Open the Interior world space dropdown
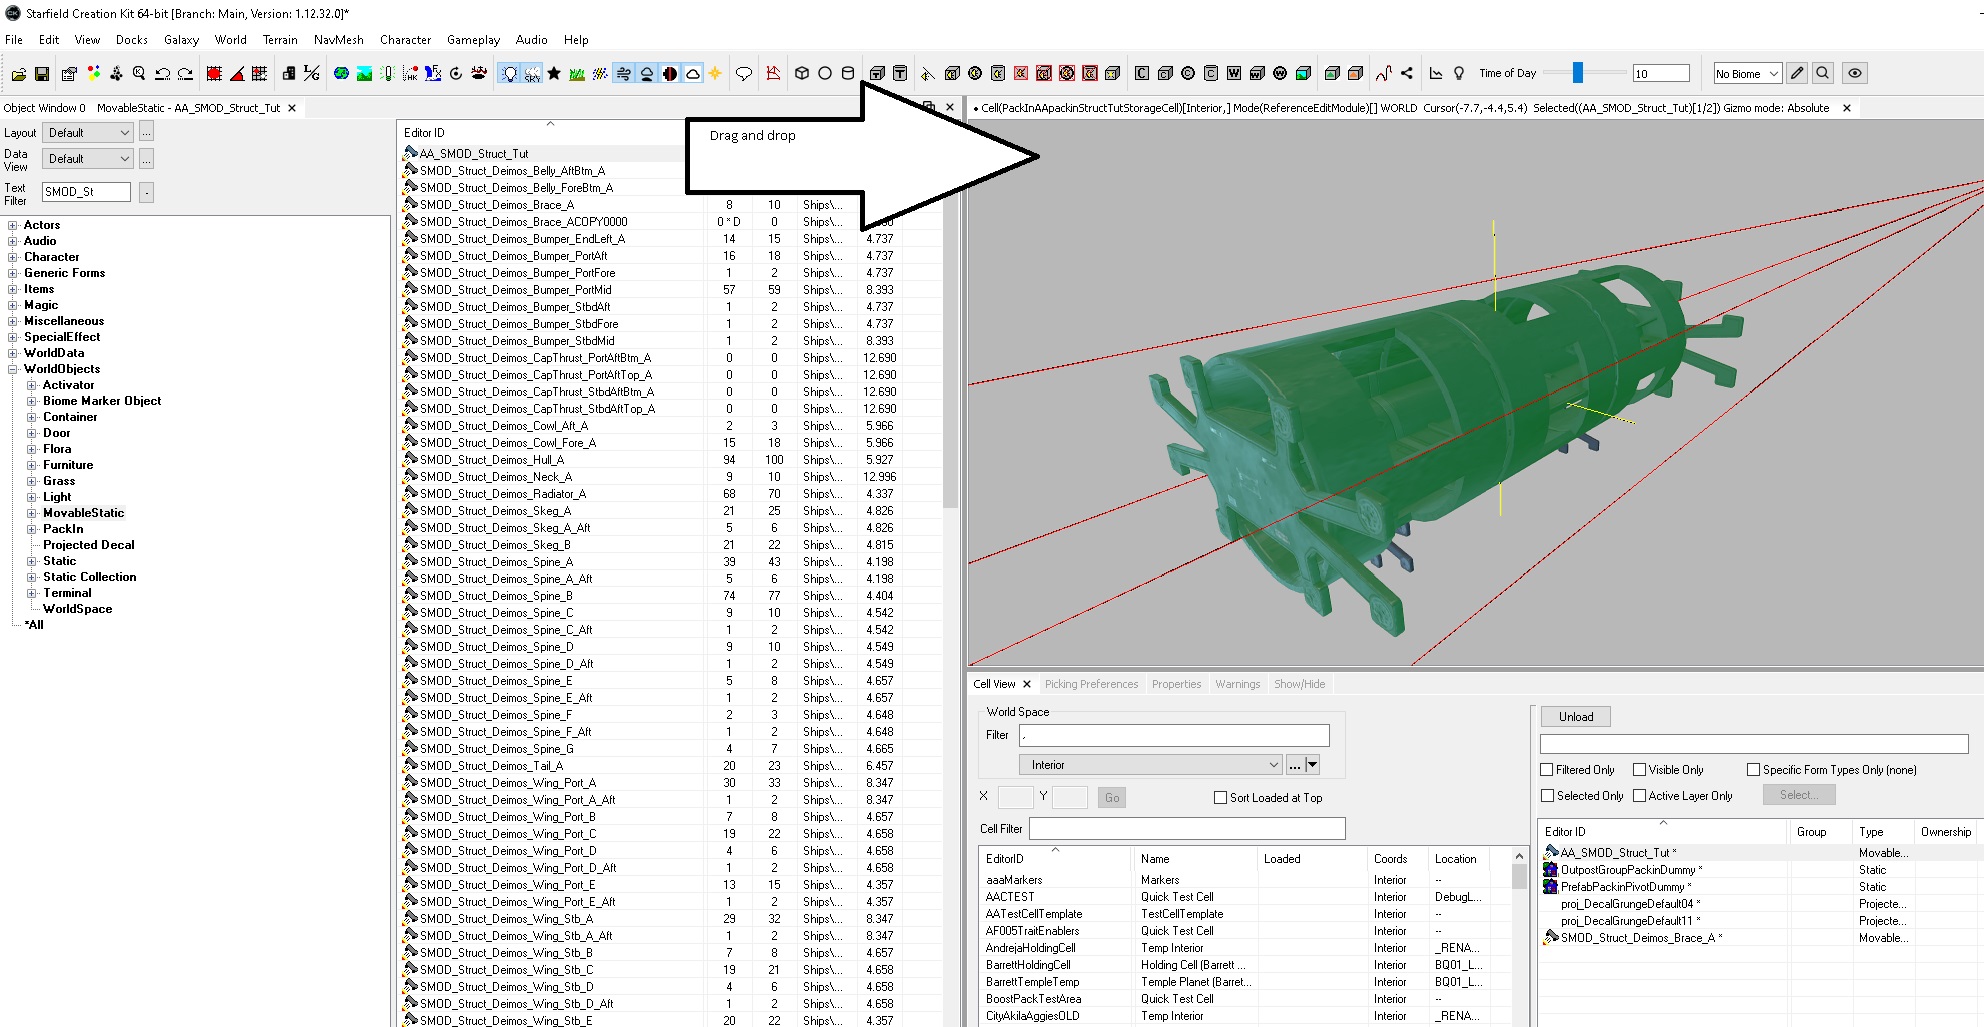Image resolution: width=1984 pixels, height=1027 pixels. 1150,765
